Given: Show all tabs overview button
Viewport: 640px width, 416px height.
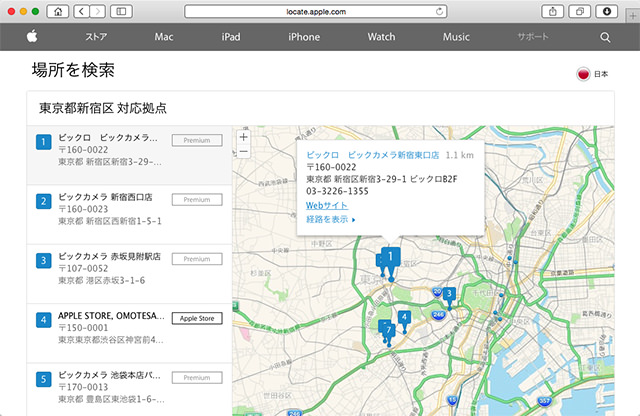Looking at the screenshot, I should click(580, 11).
